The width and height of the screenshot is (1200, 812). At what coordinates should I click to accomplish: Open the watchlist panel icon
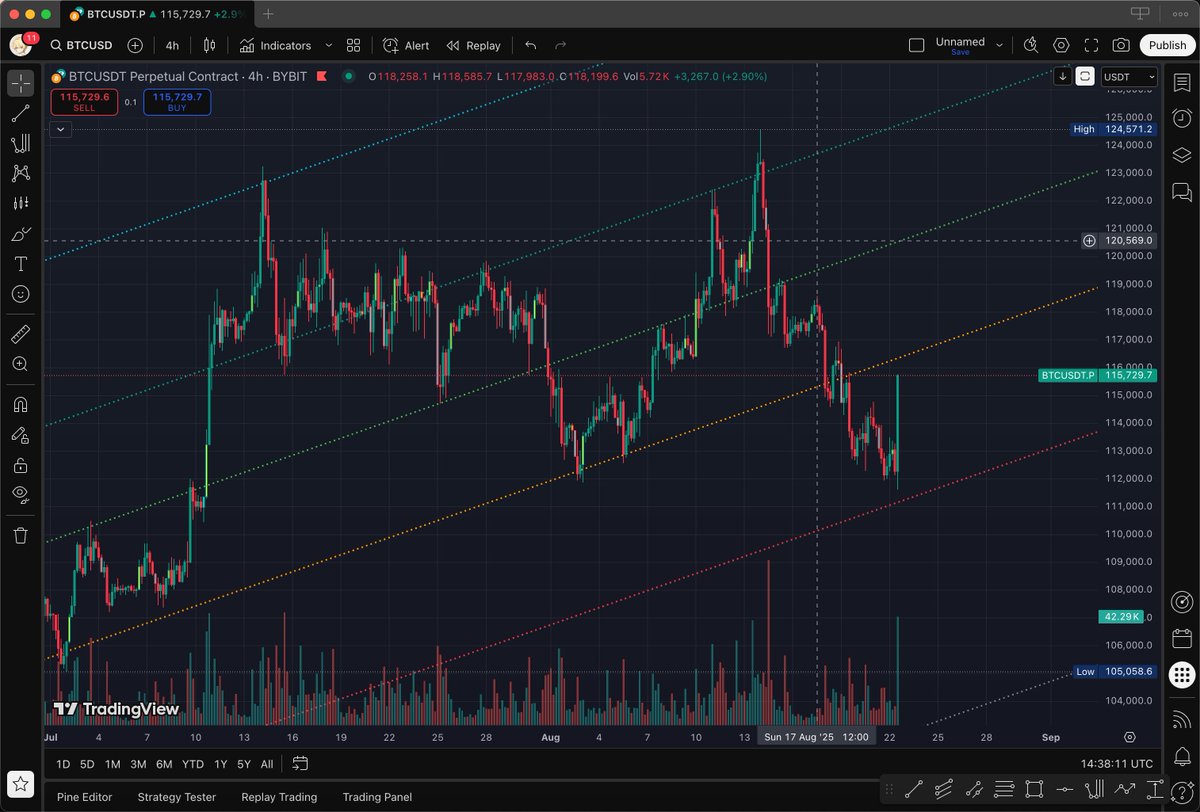pos(1181,83)
